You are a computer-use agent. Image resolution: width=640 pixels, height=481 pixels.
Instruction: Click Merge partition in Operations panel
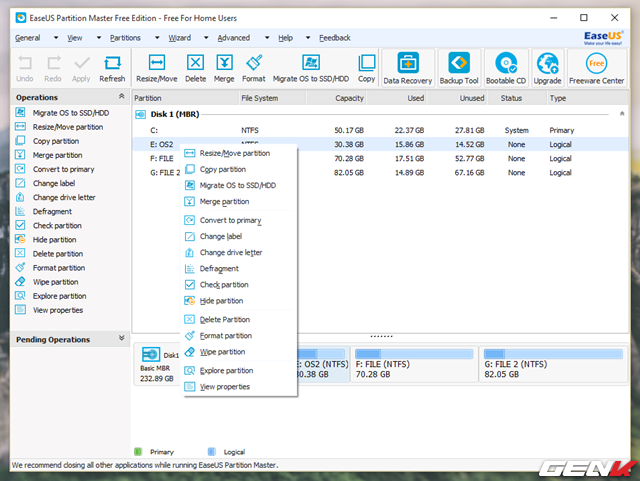[58, 155]
